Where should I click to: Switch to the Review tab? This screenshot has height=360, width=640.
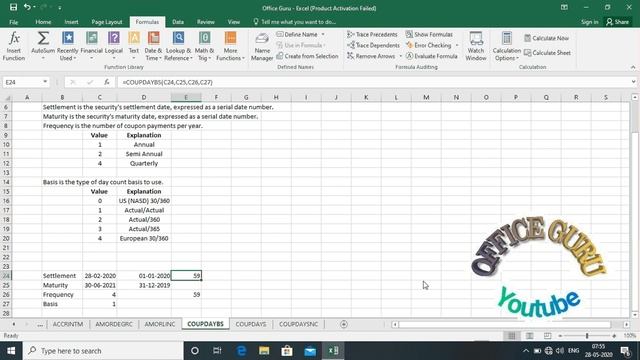pos(206,22)
